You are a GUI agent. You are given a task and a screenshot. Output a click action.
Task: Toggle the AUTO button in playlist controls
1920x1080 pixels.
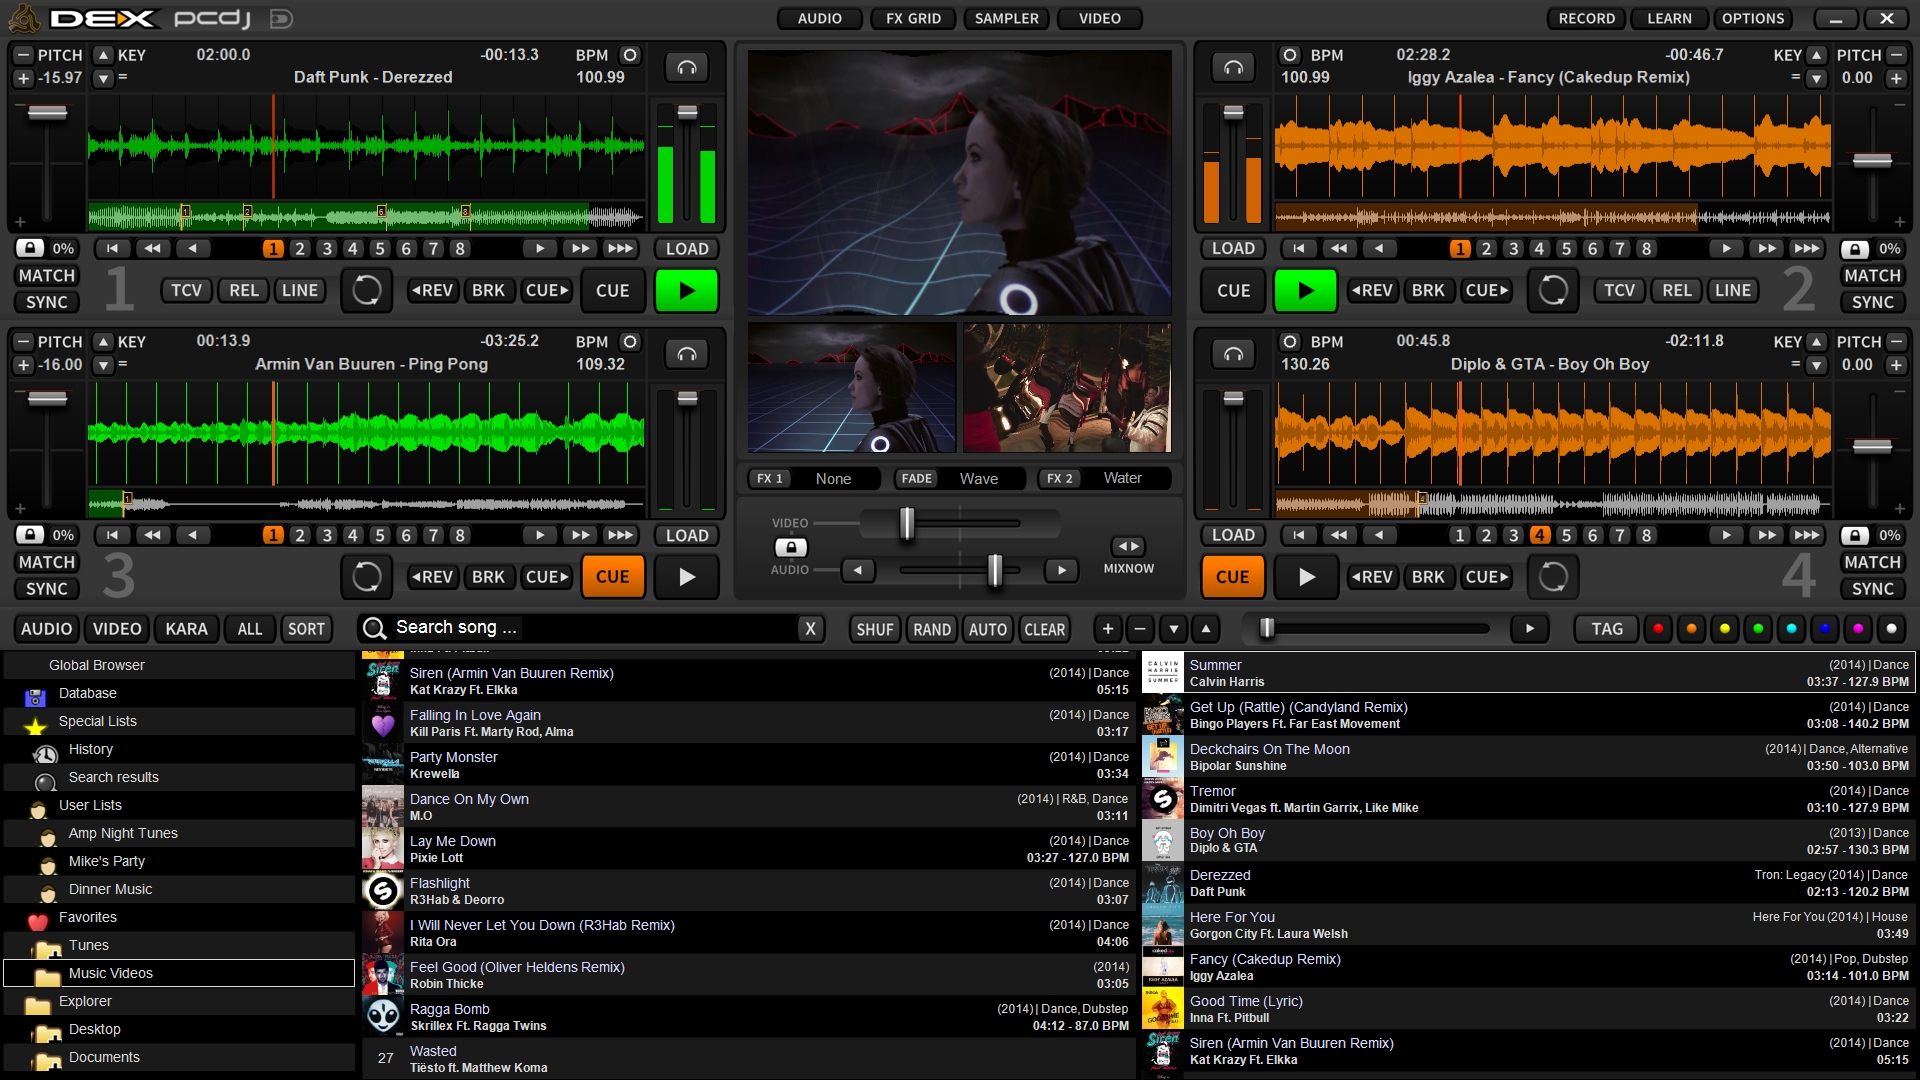click(x=988, y=628)
